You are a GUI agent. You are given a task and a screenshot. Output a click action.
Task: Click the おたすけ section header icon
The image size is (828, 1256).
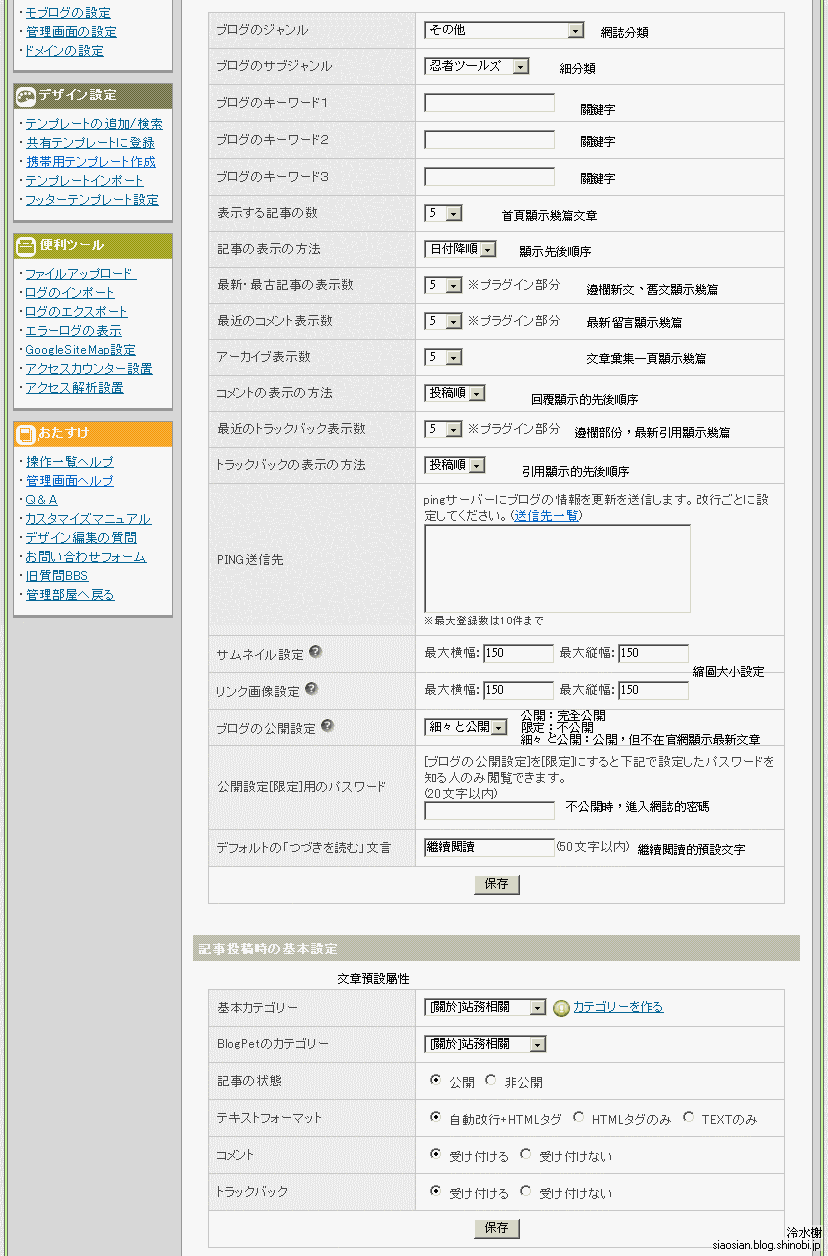pyautogui.click(x=26, y=433)
